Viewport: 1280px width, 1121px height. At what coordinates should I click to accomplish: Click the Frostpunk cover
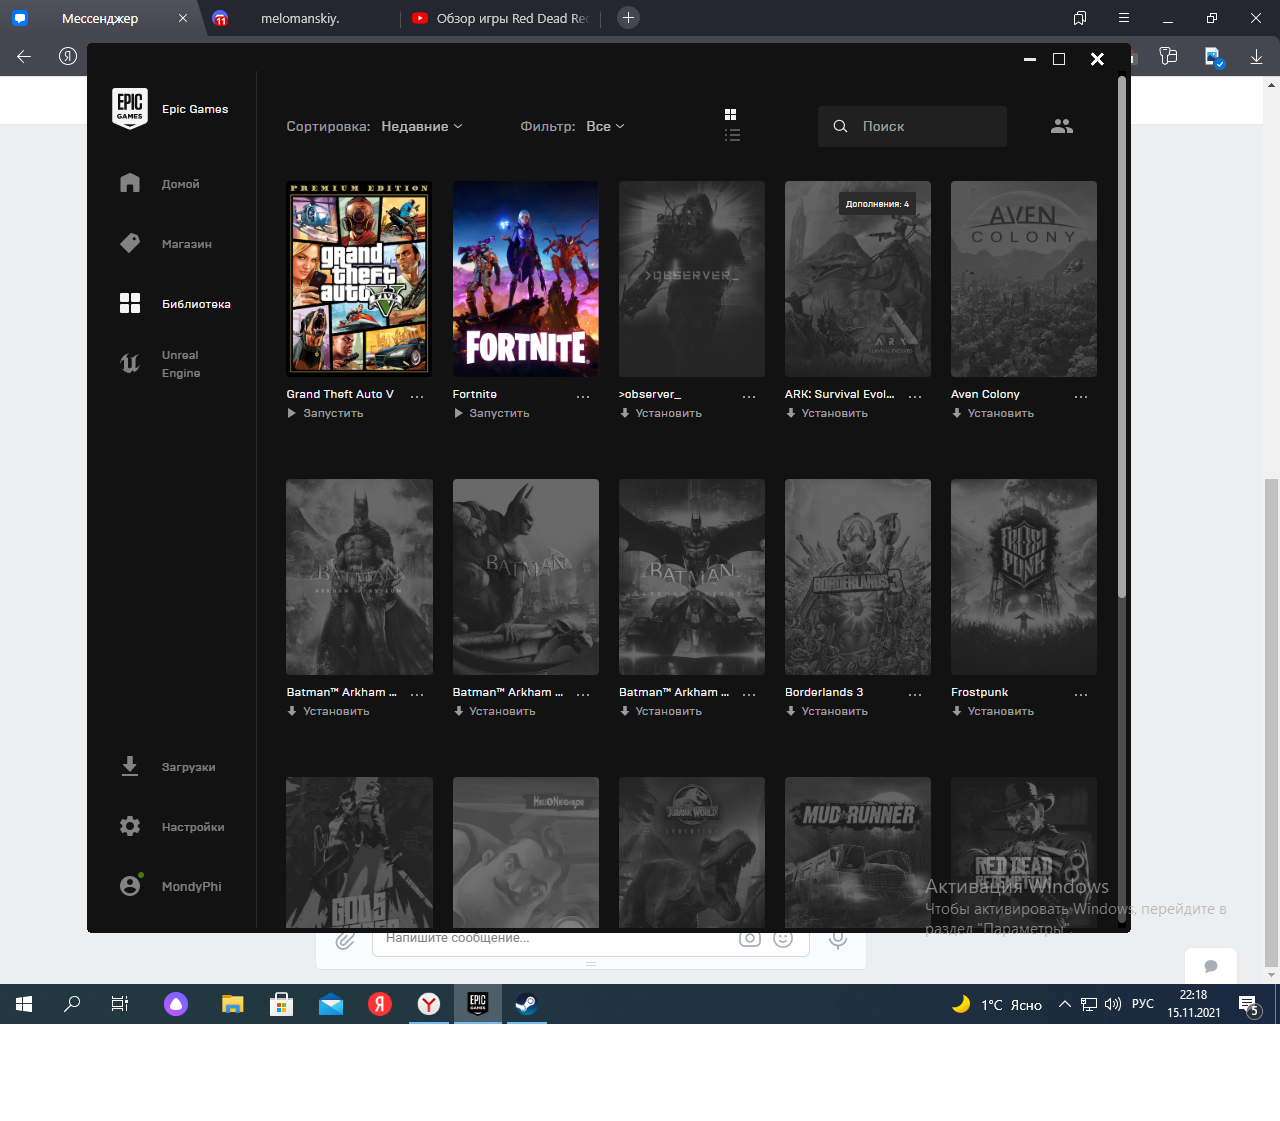(1024, 576)
